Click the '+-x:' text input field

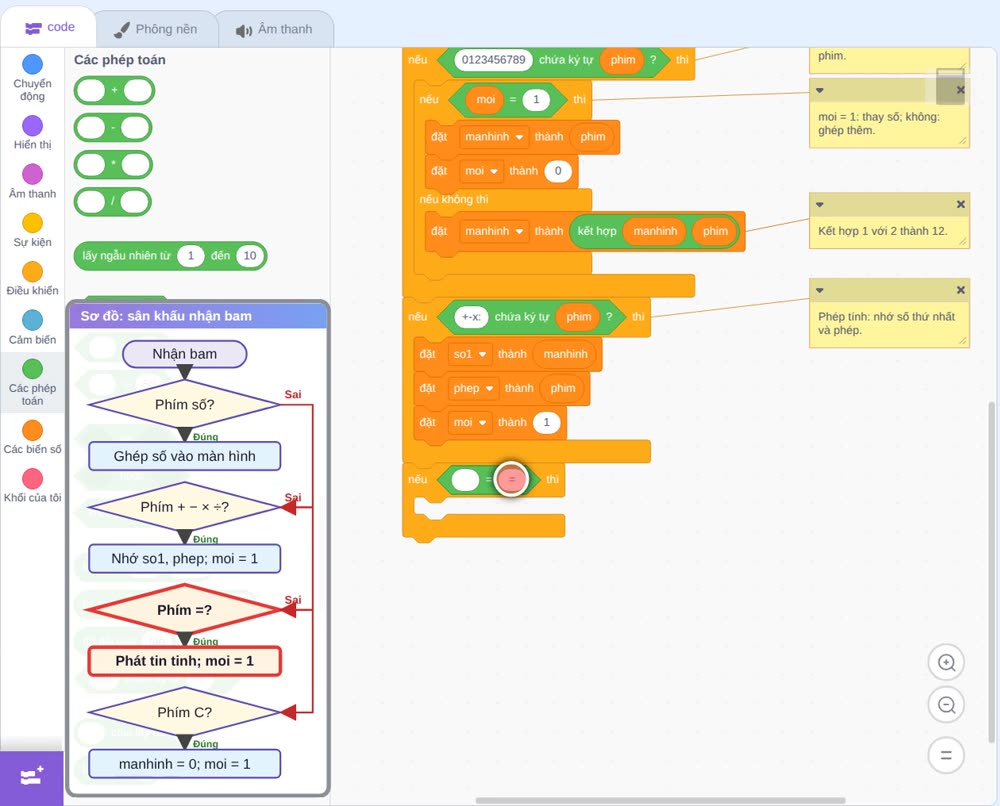click(x=471, y=317)
